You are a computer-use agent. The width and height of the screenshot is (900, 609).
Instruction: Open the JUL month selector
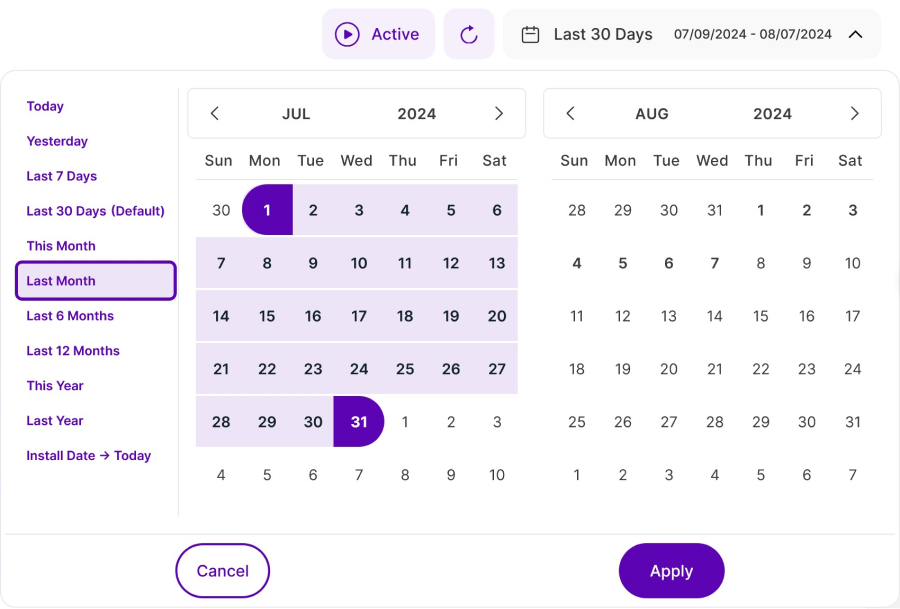tap(296, 114)
